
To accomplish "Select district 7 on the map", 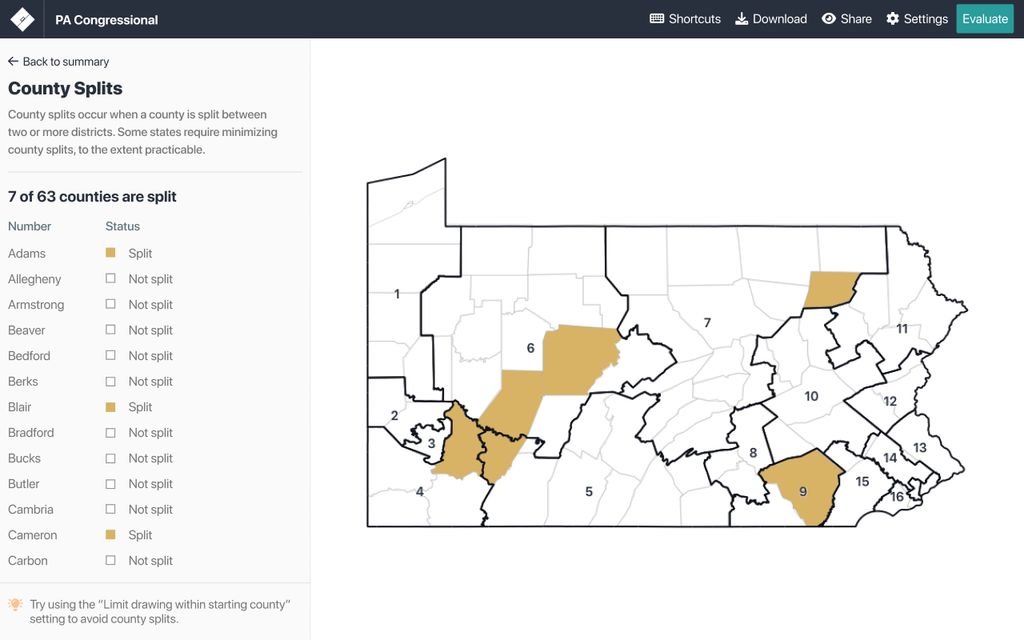I will tap(707, 323).
